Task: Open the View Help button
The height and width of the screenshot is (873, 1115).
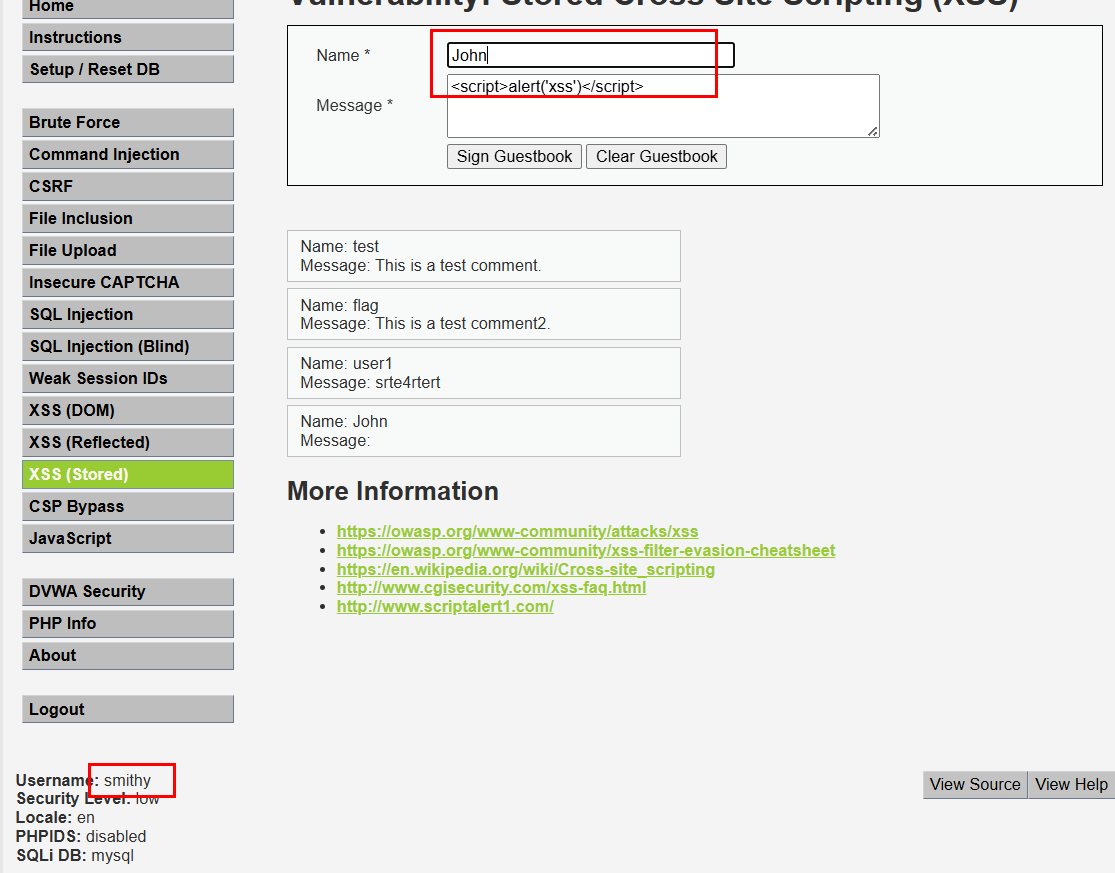Action: [1071, 785]
